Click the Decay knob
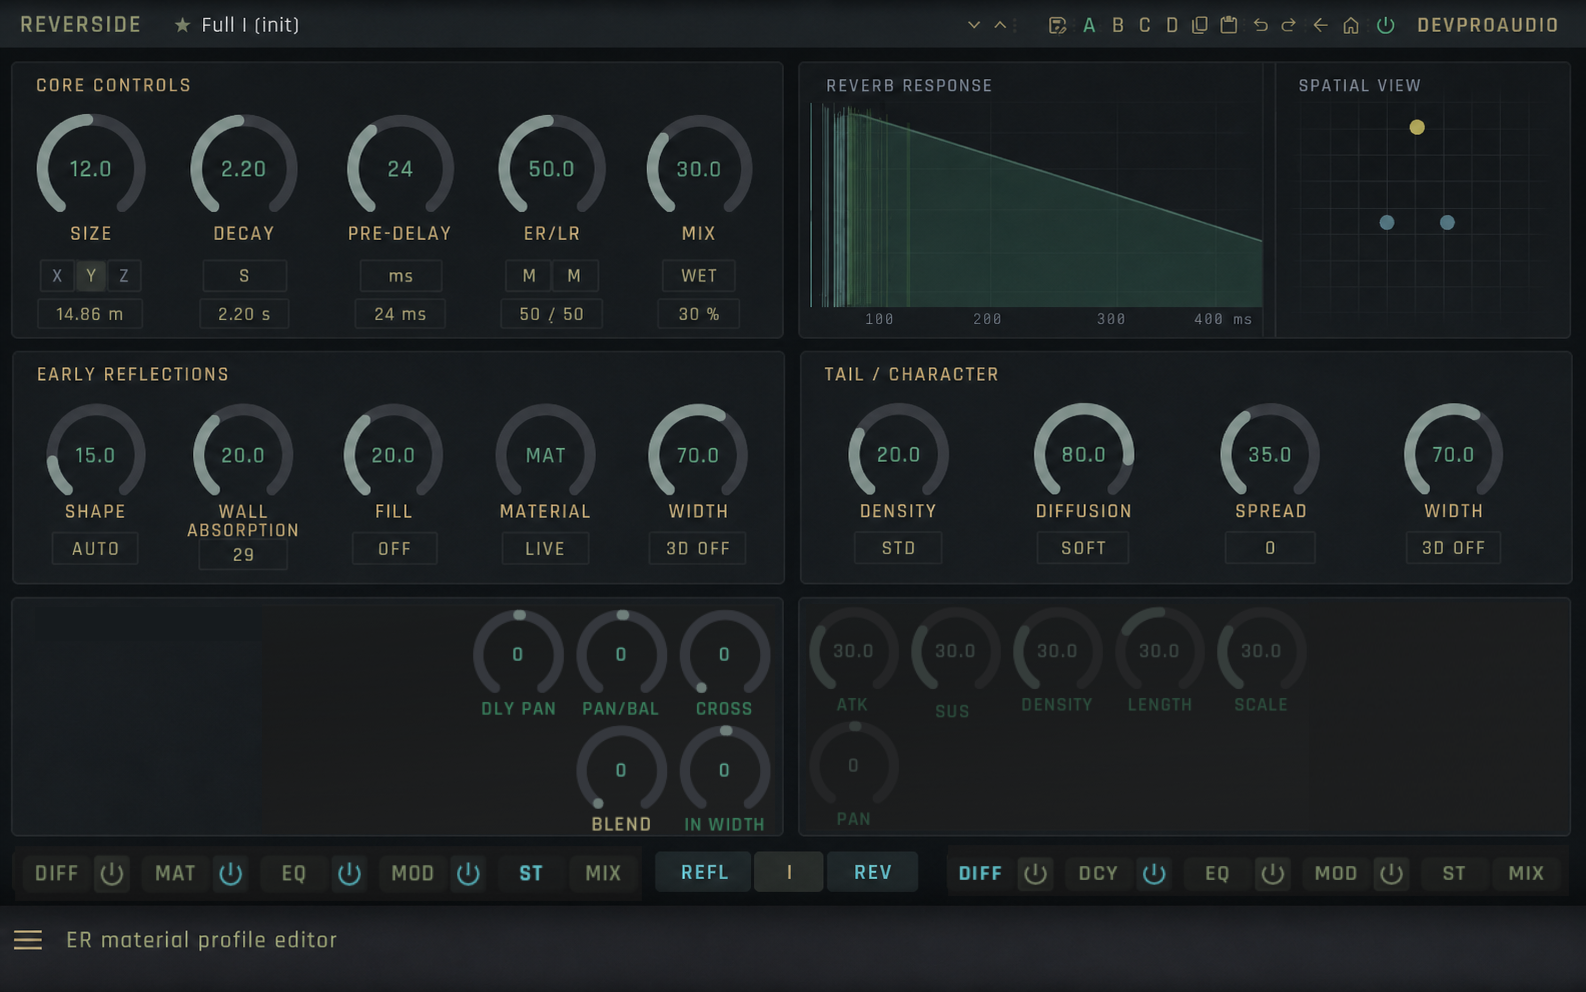The height and width of the screenshot is (992, 1586). tap(244, 168)
